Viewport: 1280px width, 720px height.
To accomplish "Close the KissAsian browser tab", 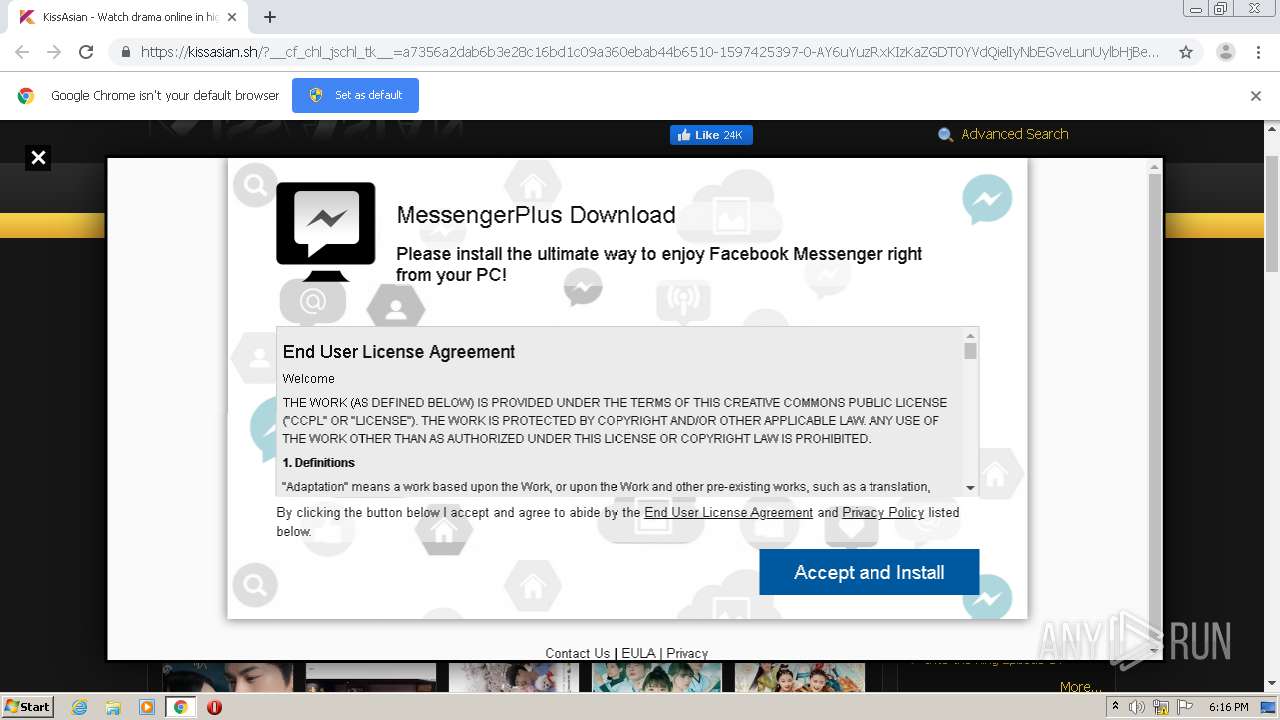I will (232, 17).
